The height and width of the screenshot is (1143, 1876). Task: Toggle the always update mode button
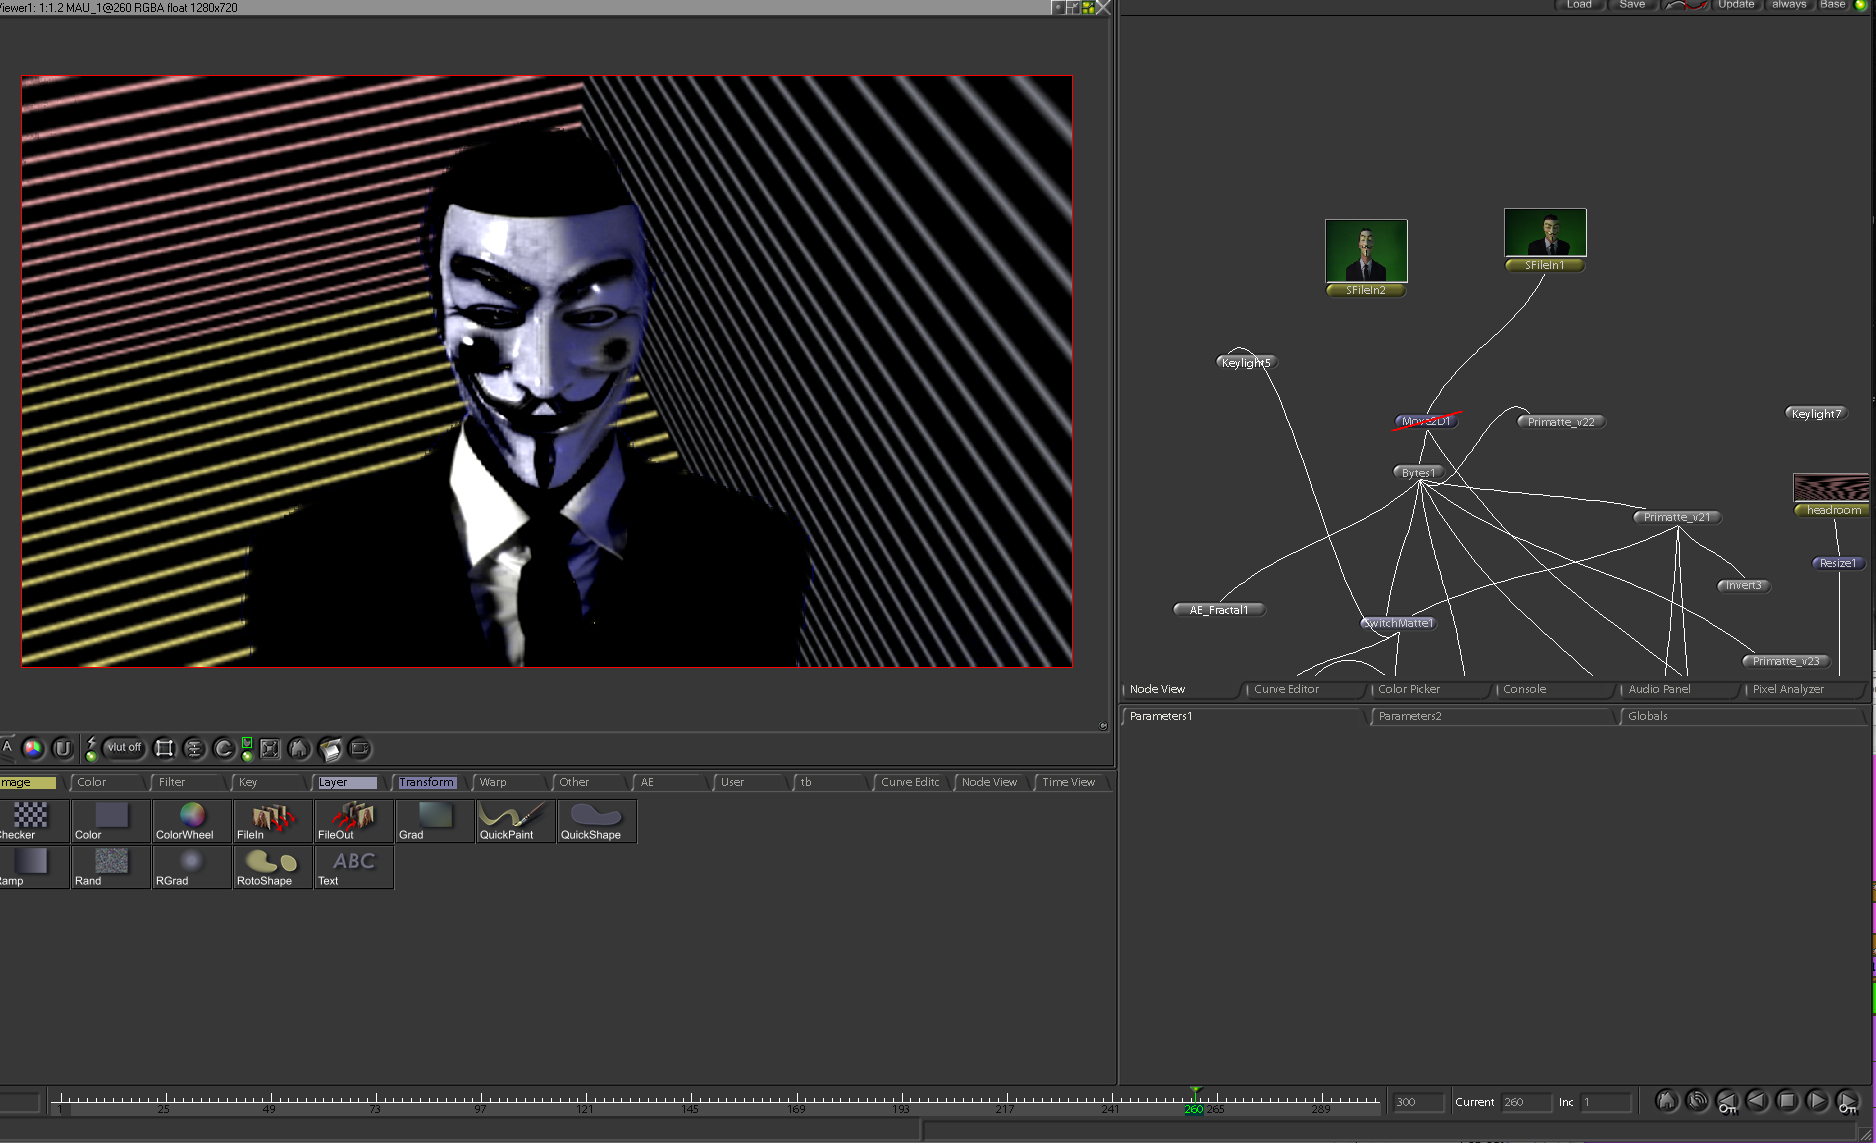point(1789,5)
